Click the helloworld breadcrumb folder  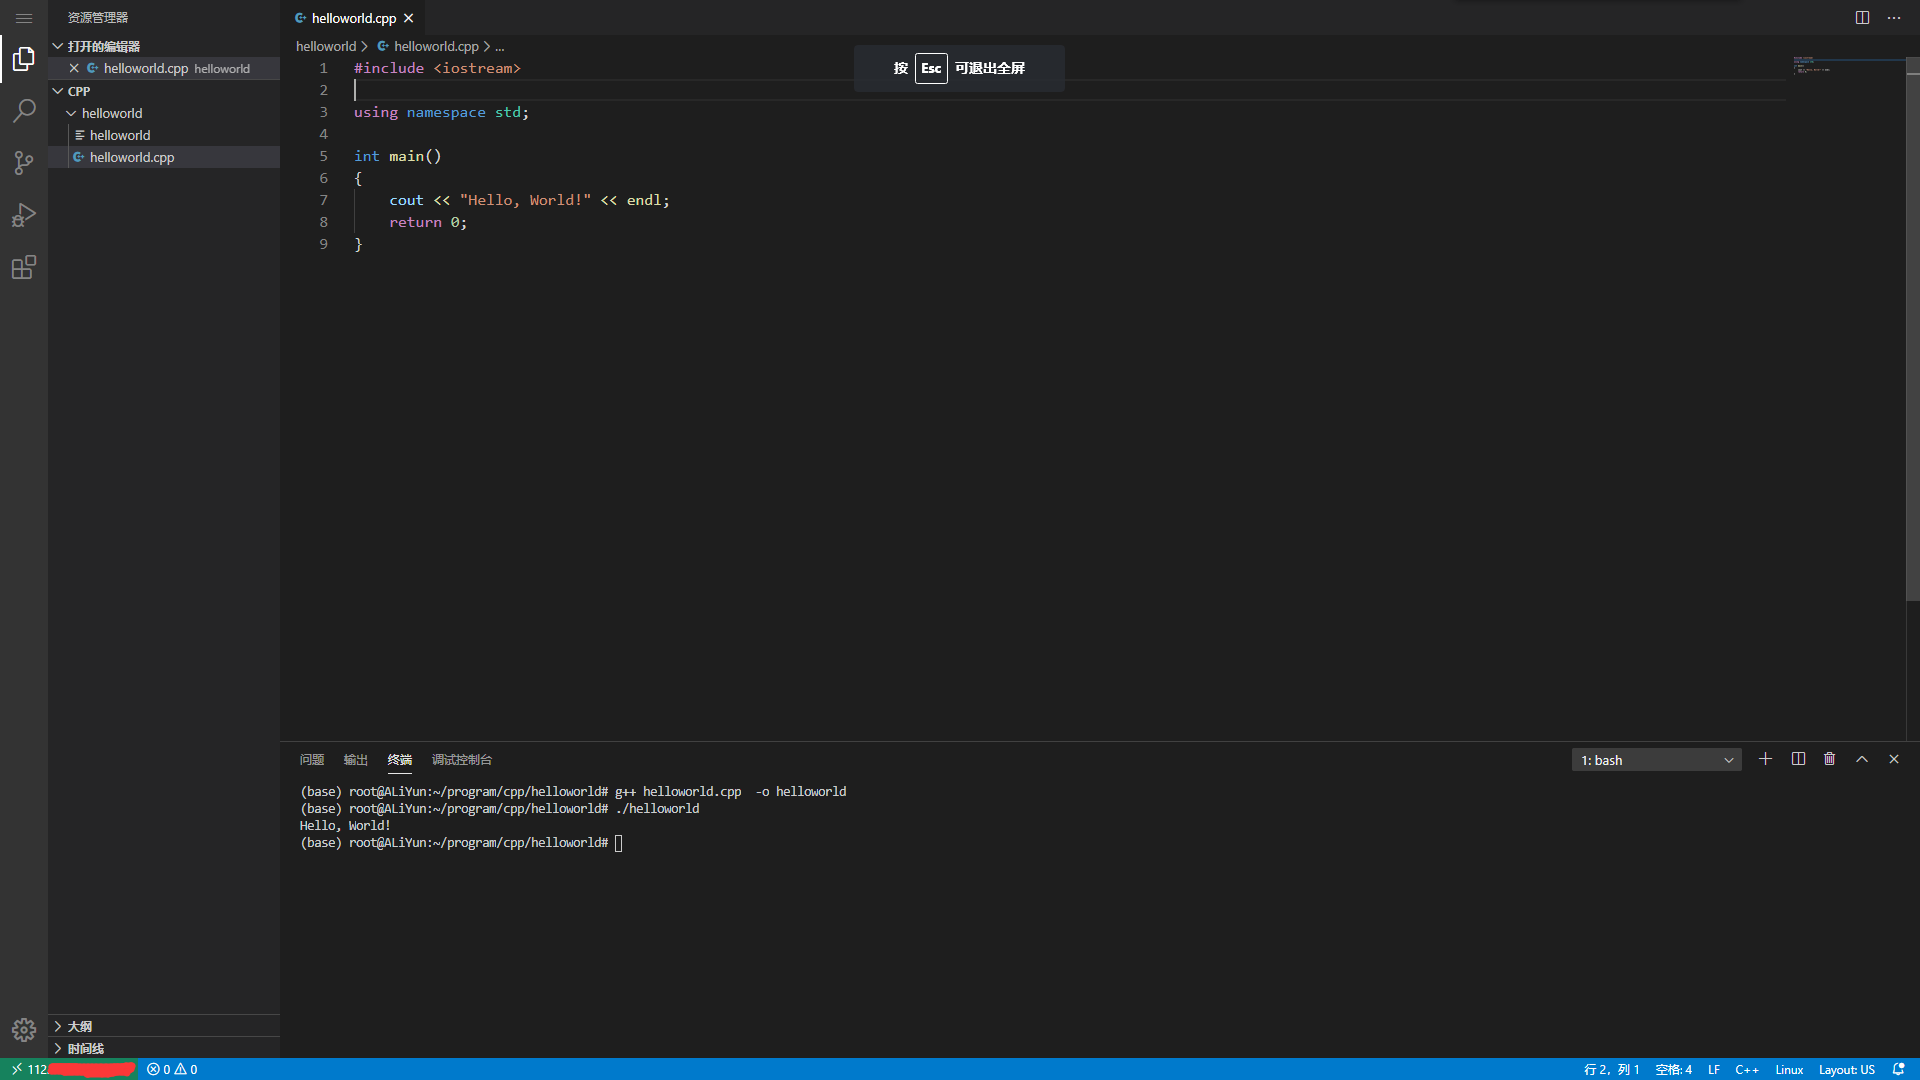coord(326,46)
